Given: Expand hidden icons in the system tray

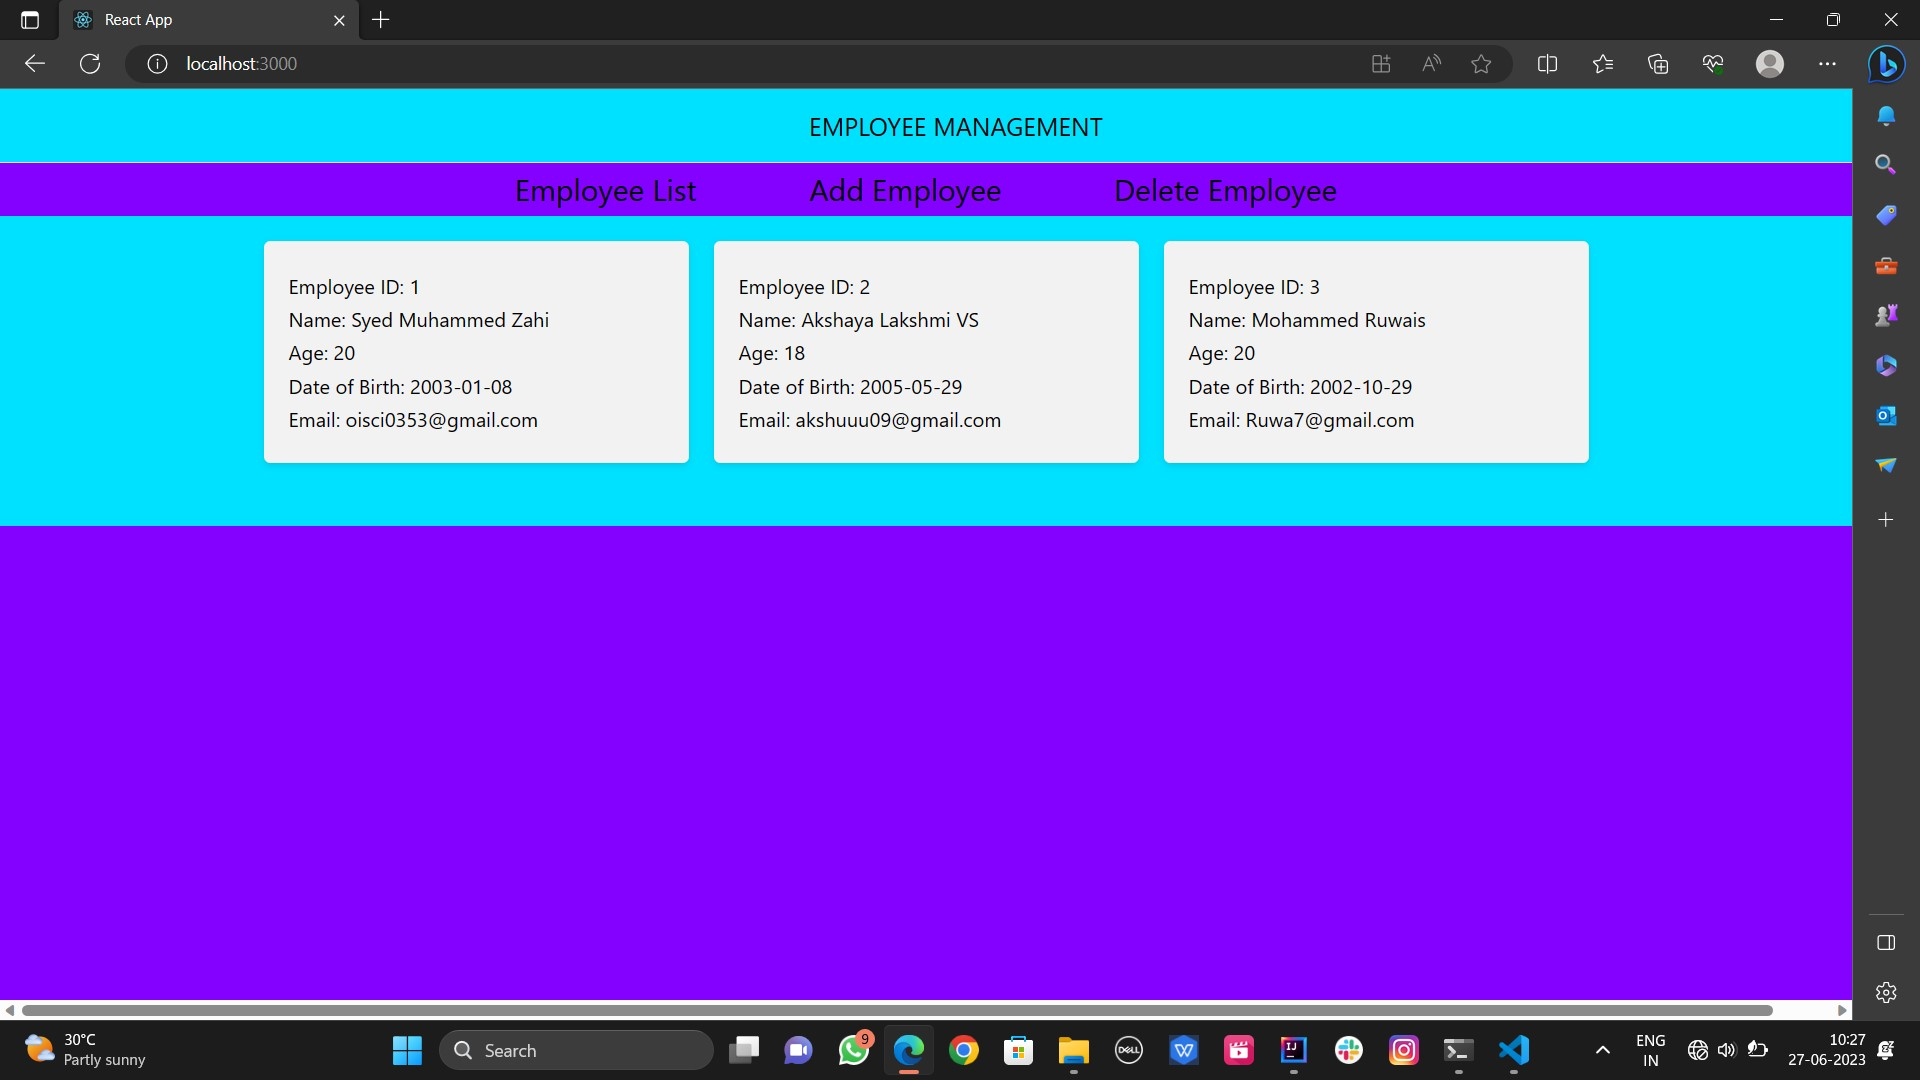Looking at the screenshot, I should coord(1602,1050).
